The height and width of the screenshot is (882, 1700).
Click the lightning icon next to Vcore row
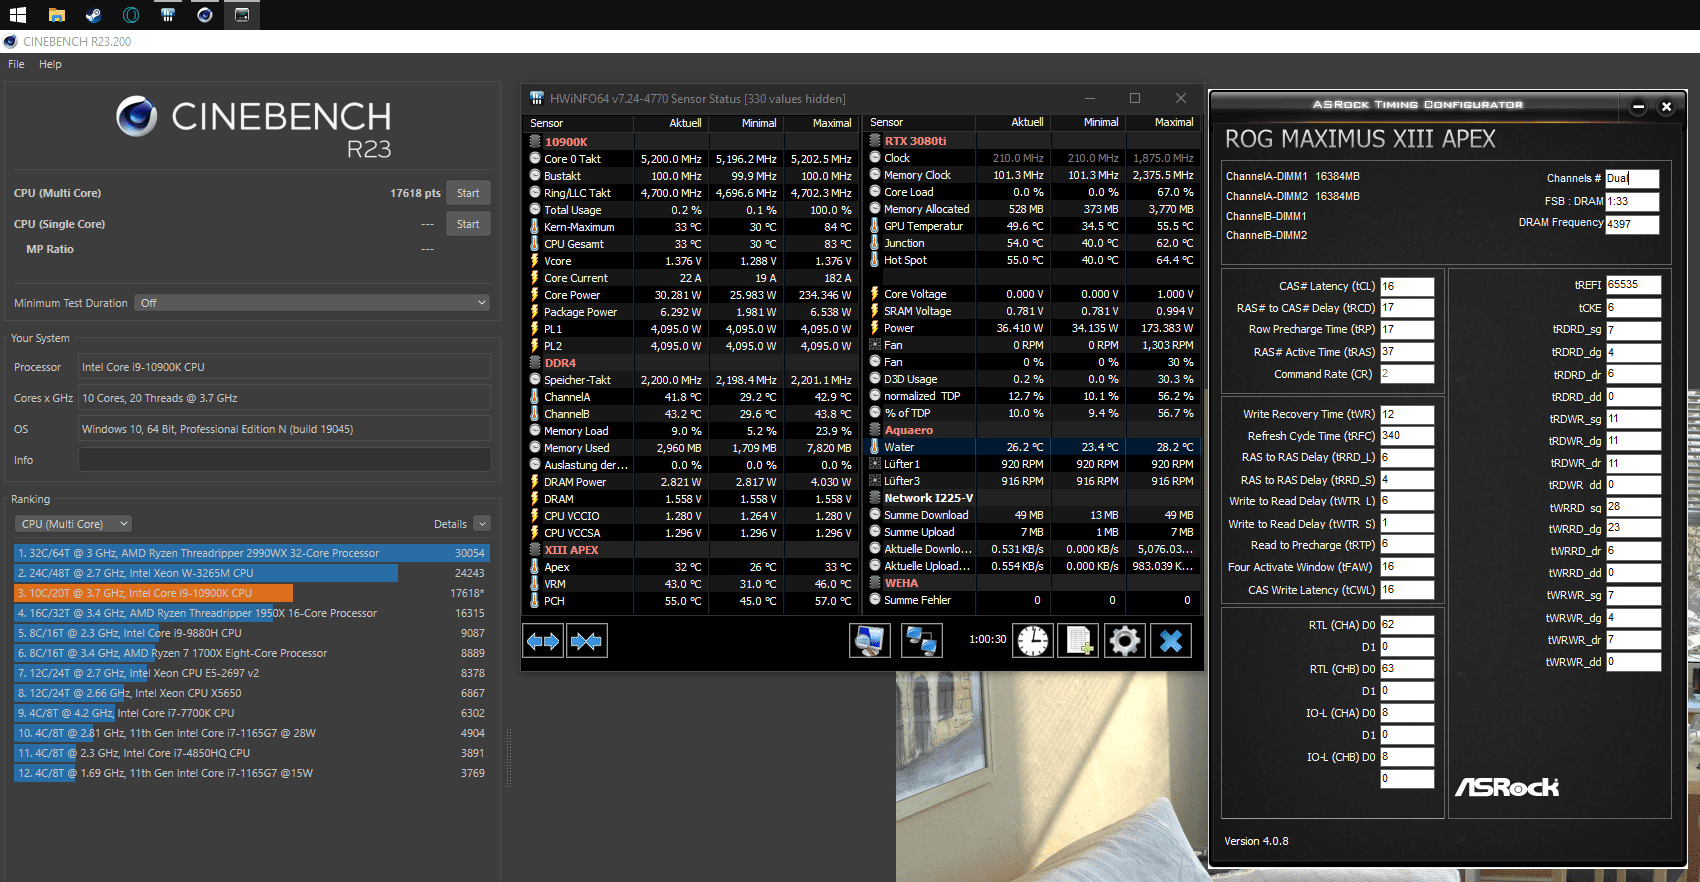coord(535,261)
